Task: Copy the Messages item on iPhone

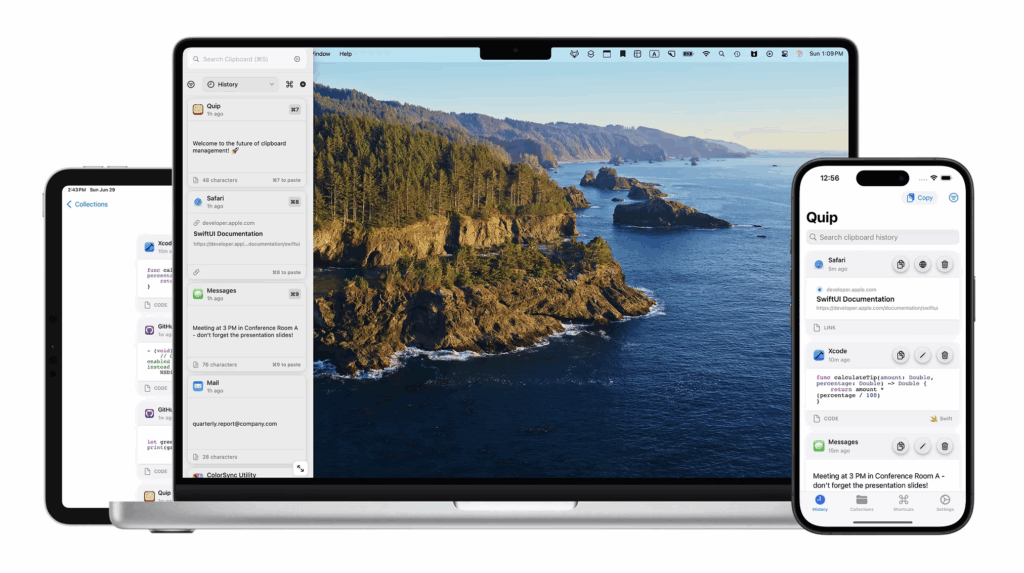Action: [900, 446]
